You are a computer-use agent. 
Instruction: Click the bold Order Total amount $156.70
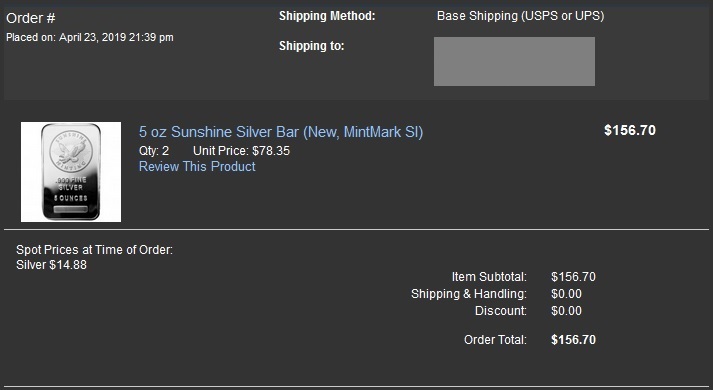pyautogui.click(x=573, y=340)
